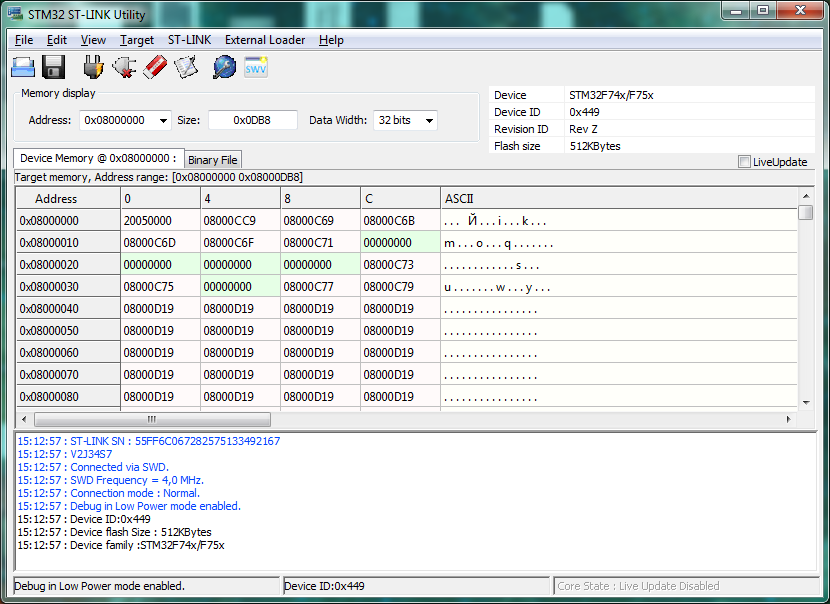Open the View menu
This screenshot has width=830, height=604.
(93, 40)
